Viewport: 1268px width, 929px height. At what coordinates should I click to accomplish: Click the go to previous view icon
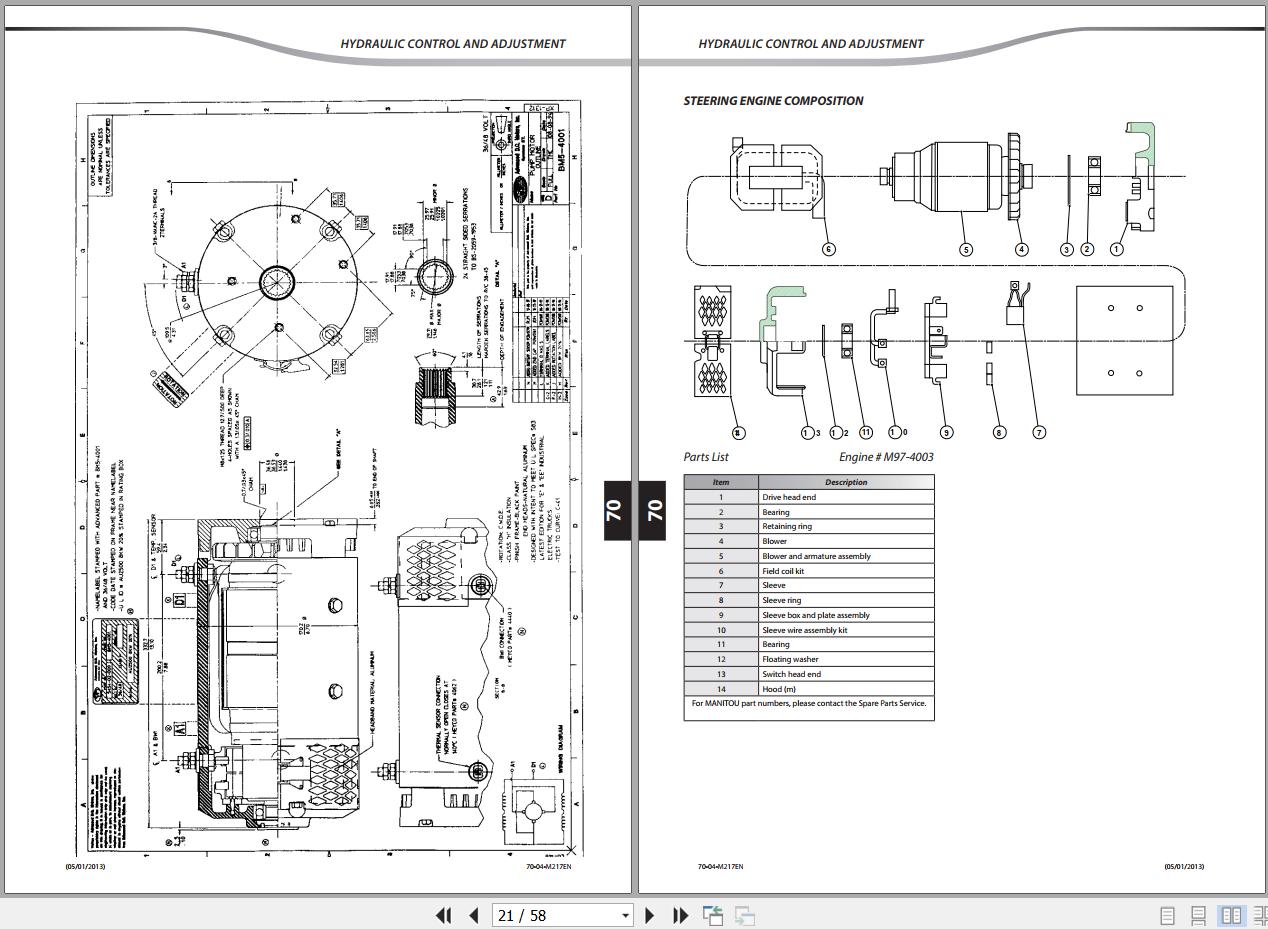pos(713,915)
